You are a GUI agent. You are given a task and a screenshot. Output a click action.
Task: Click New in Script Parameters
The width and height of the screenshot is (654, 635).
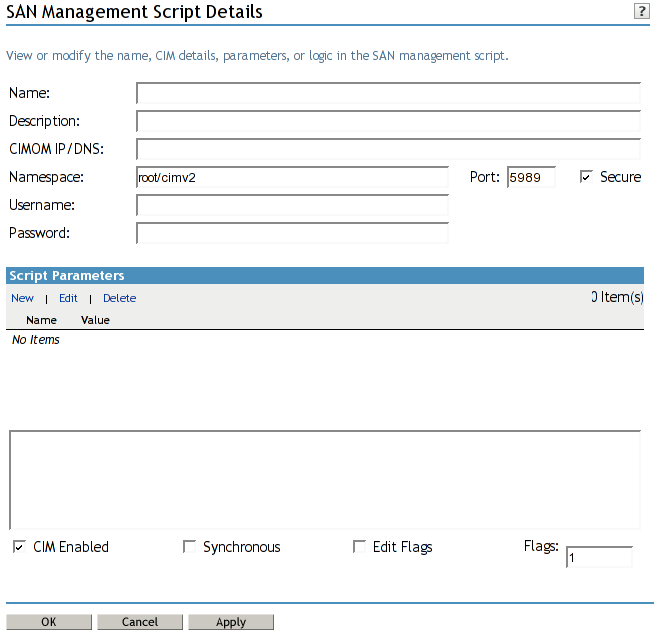pos(22,298)
